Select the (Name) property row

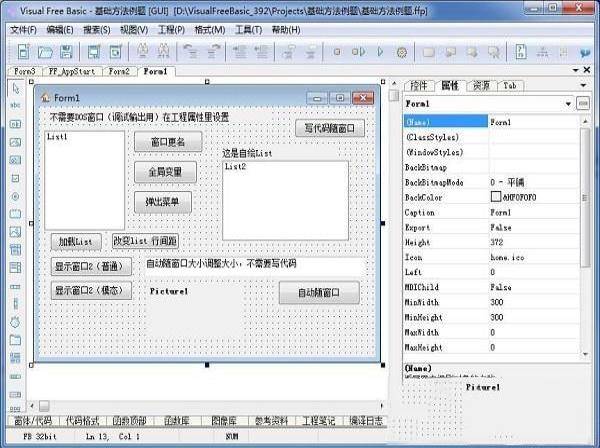[x=491, y=122]
